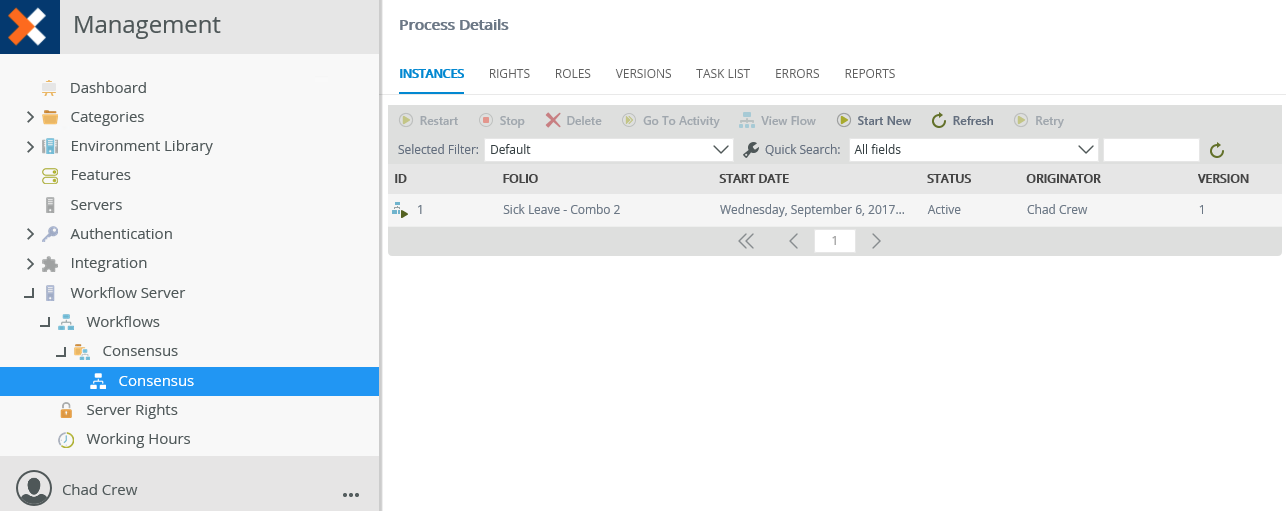Click the green quick search refresh icon
Image resolution: width=1286 pixels, height=511 pixels.
point(1217,150)
